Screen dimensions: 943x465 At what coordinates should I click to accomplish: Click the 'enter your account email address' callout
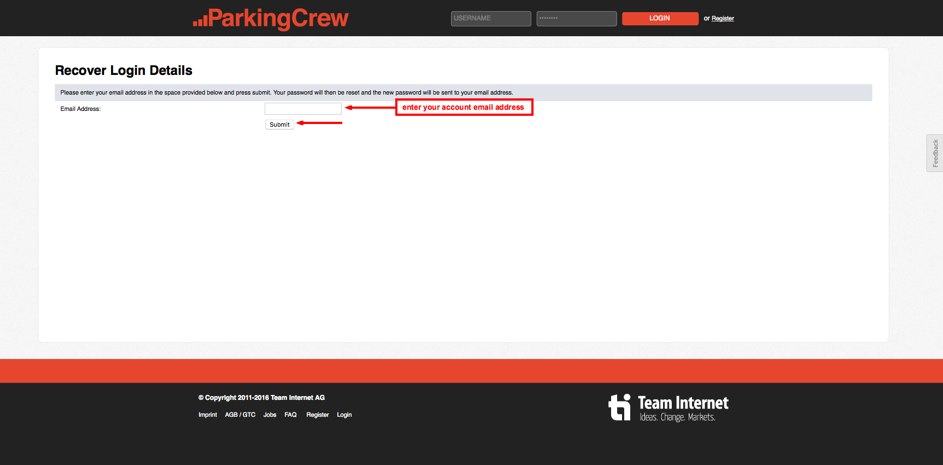tap(463, 107)
